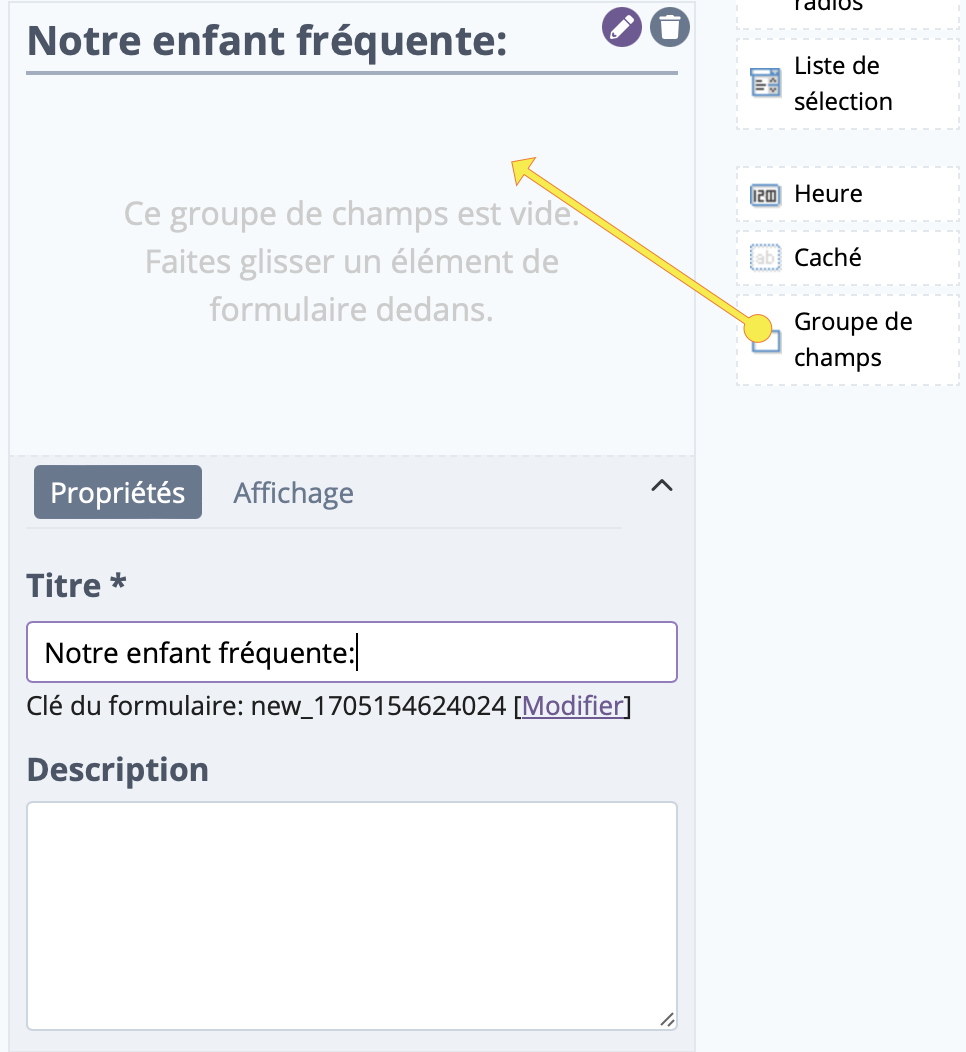Select the Groupe de champs label
Screen dimensions: 966x1052
click(x=853, y=339)
